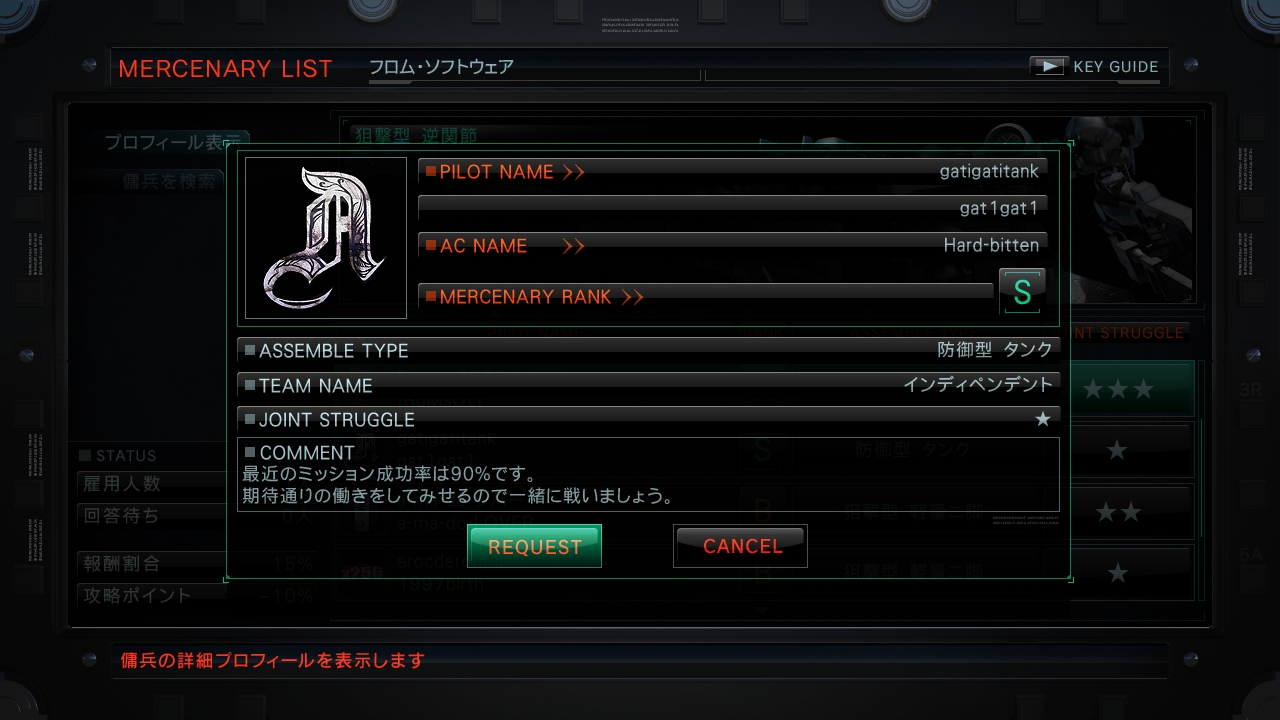Open the KEY GUIDE
This screenshot has height=720, width=1280.
pos(1095,67)
